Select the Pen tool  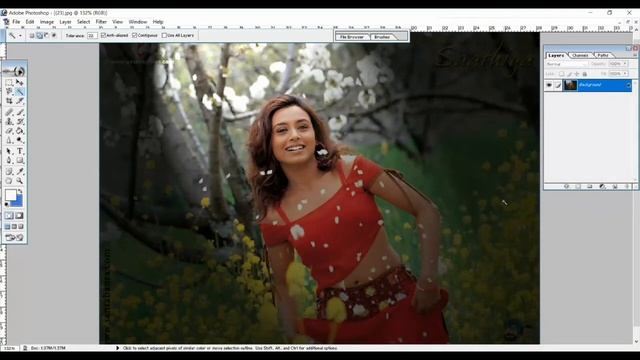tap(9, 160)
